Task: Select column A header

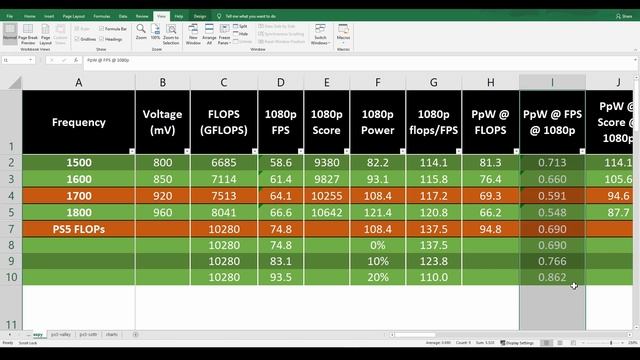Action: click(79, 82)
